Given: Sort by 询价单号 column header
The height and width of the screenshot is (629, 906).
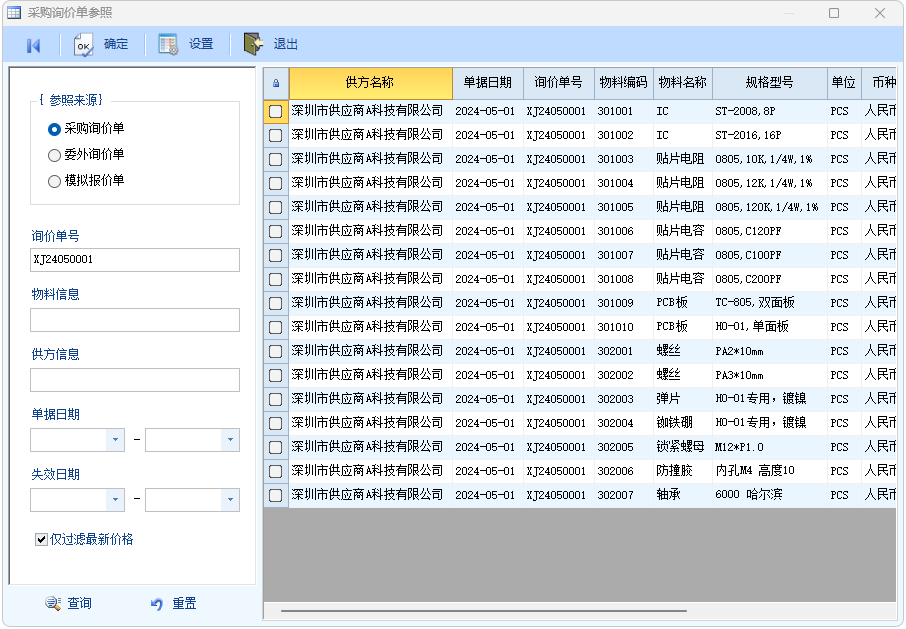Looking at the screenshot, I should click(x=559, y=83).
